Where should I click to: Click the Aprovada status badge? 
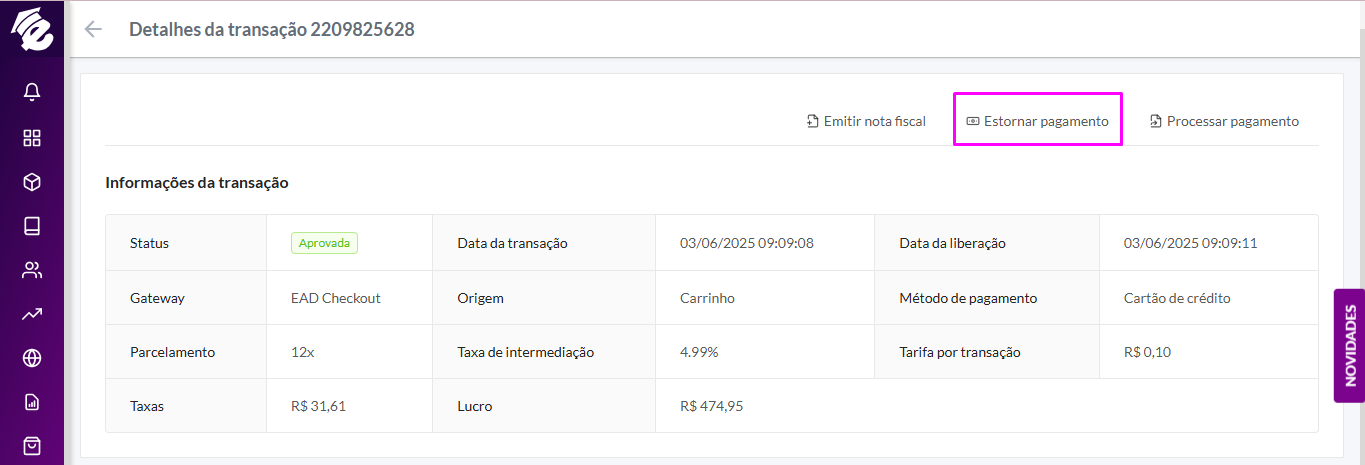point(324,243)
